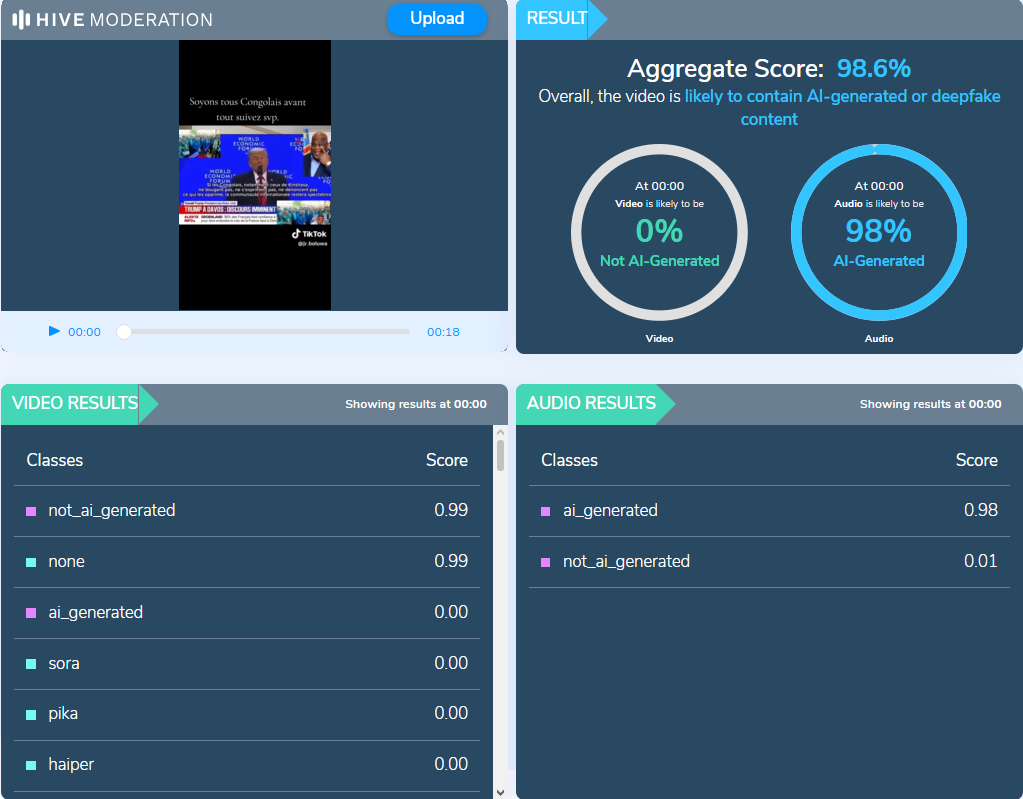
Task: Click the Audio 98% circular gauge
Action: [x=878, y=232]
